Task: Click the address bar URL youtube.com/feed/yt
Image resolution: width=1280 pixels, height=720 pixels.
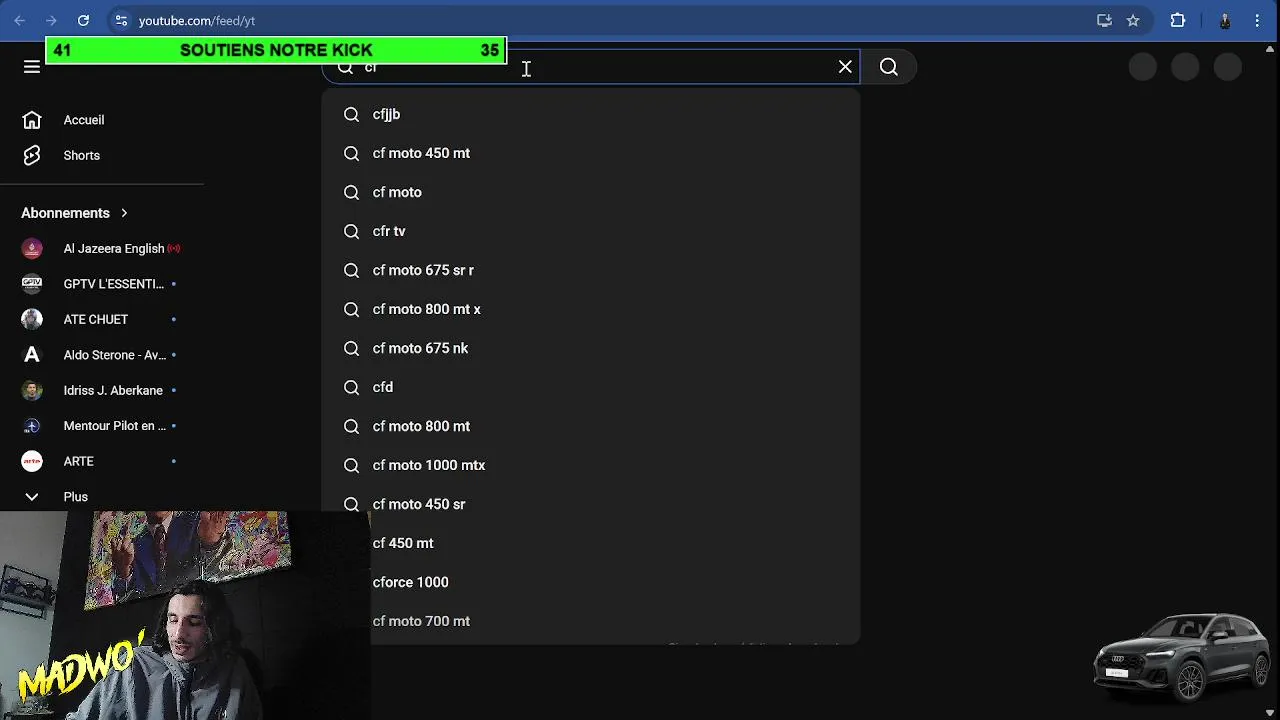Action: pos(197,21)
